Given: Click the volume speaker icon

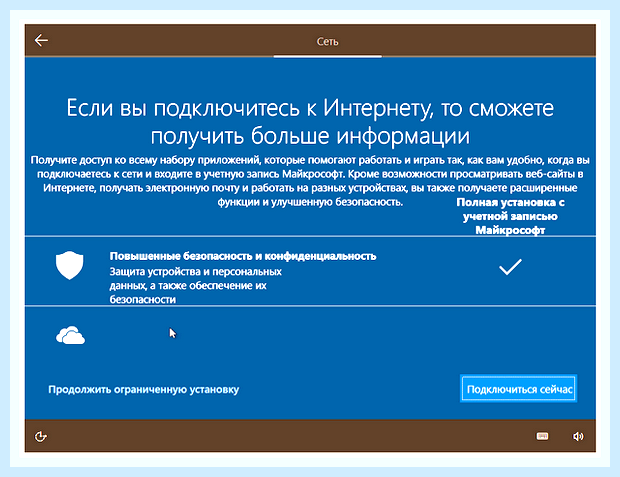Looking at the screenshot, I should pos(578,436).
